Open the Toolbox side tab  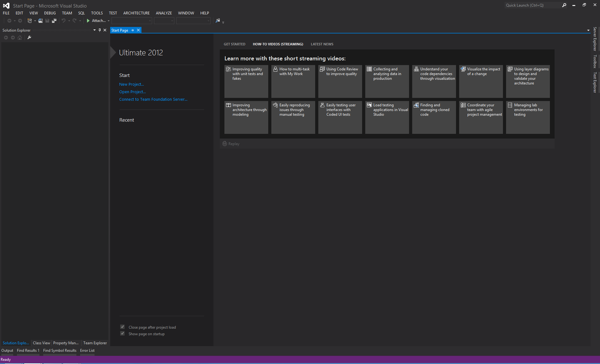595,62
